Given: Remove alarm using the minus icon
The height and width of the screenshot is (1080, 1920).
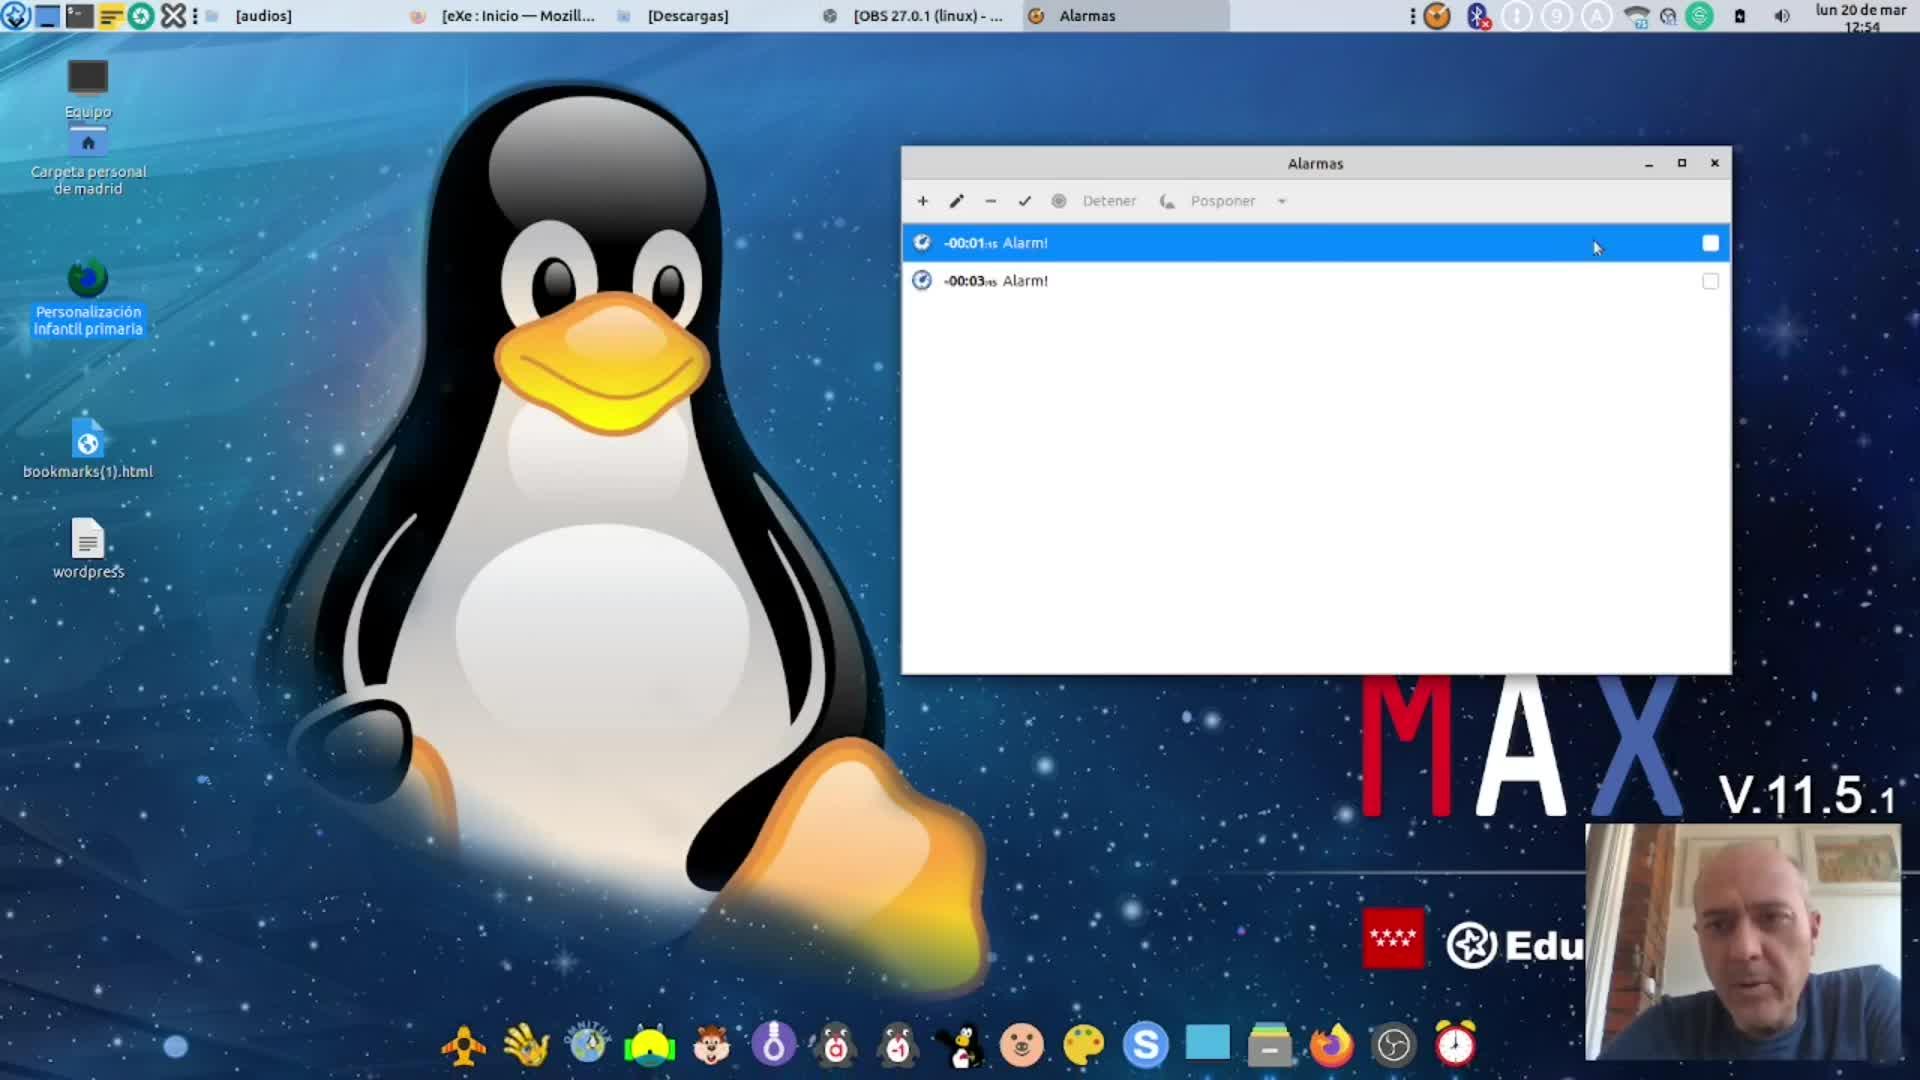Looking at the screenshot, I should tap(990, 201).
